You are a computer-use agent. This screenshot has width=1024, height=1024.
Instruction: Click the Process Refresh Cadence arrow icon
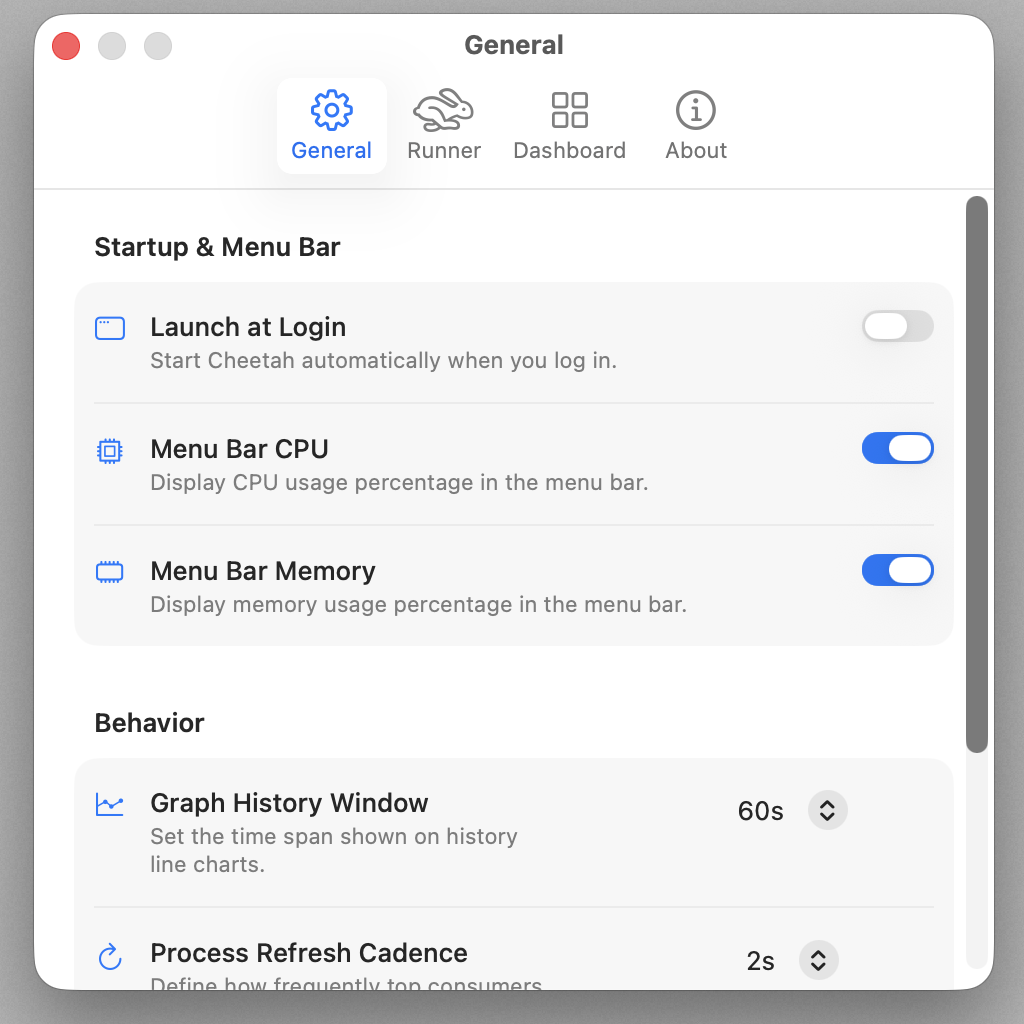pos(110,958)
